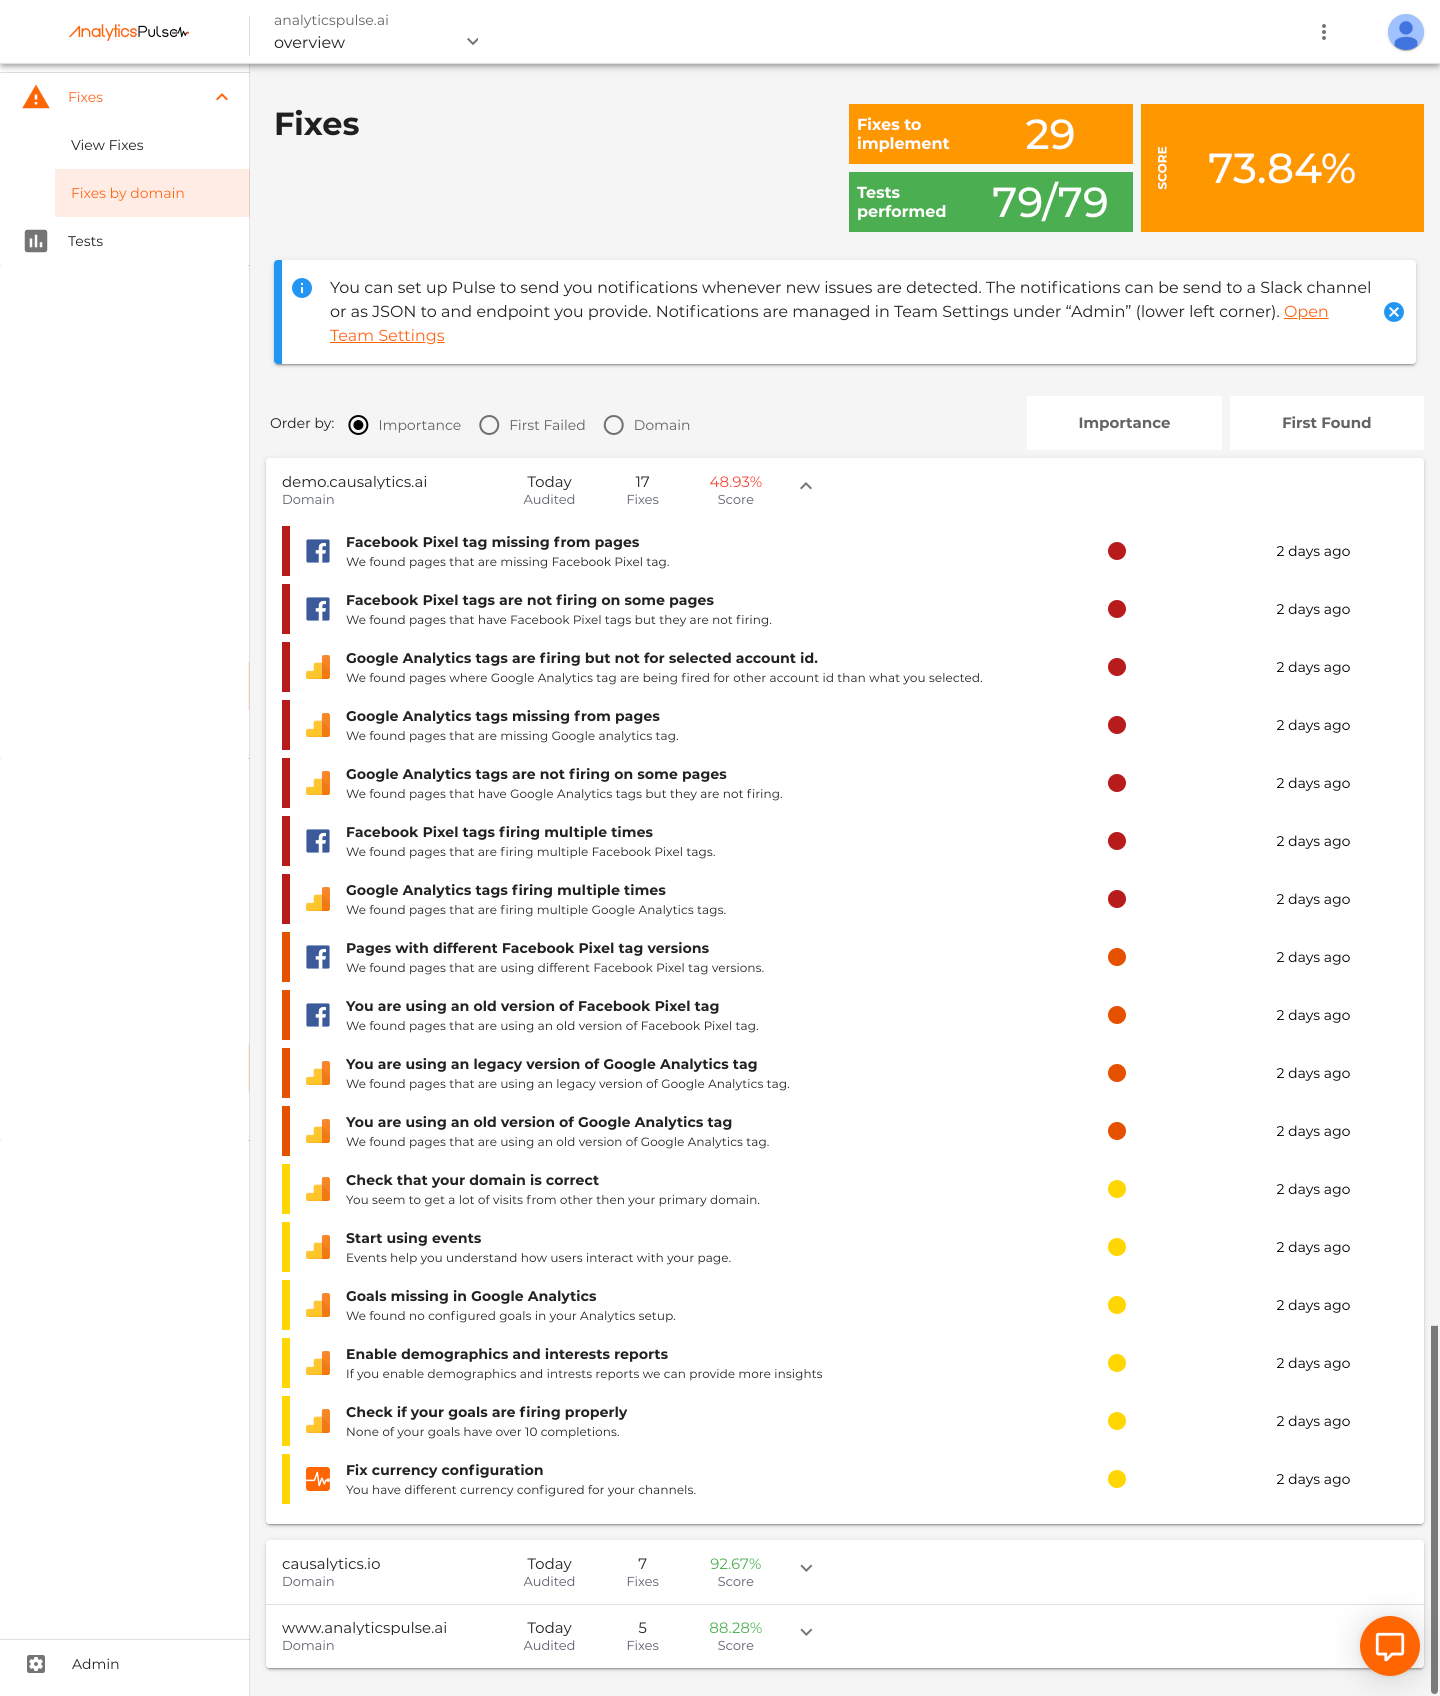The image size is (1440, 1696).
Task: Open View Fixes in sidebar
Action: 107,145
